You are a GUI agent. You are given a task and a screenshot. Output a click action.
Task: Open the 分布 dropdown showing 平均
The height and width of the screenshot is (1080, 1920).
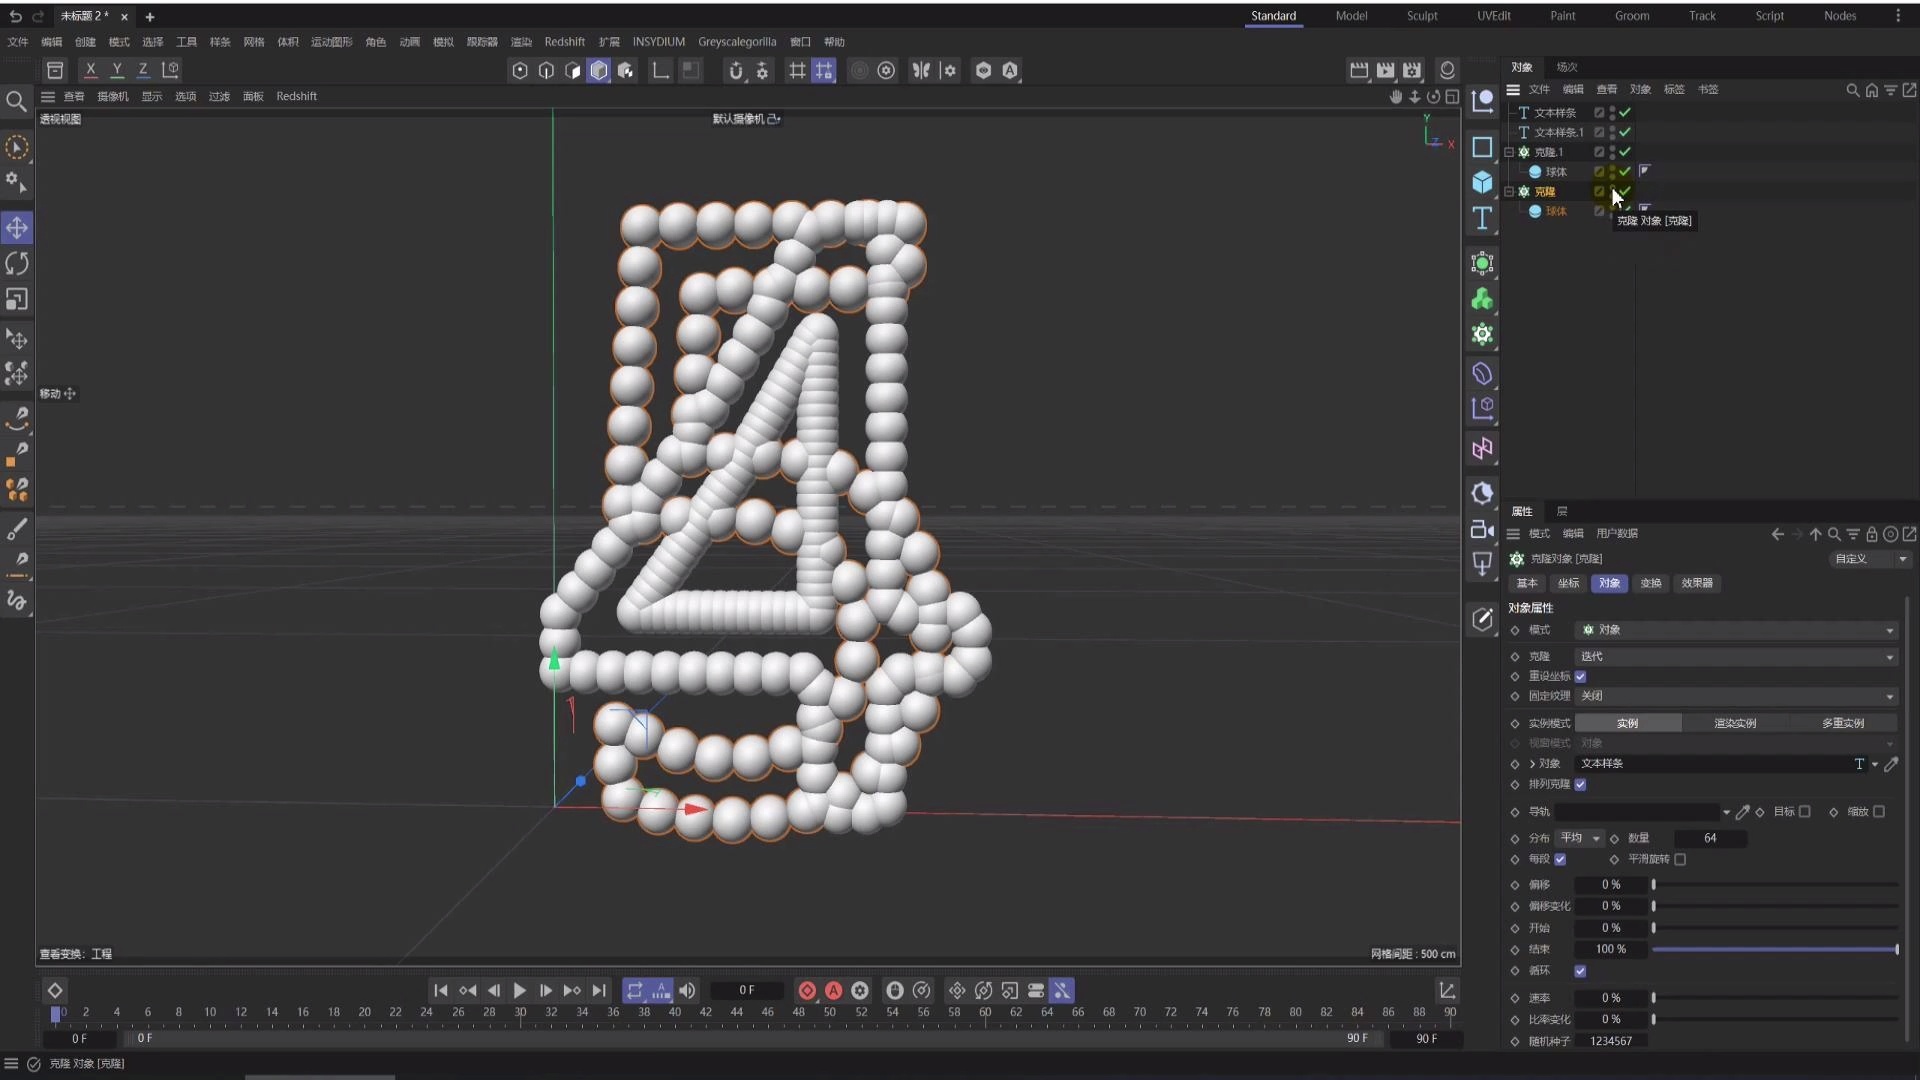[1580, 838]
